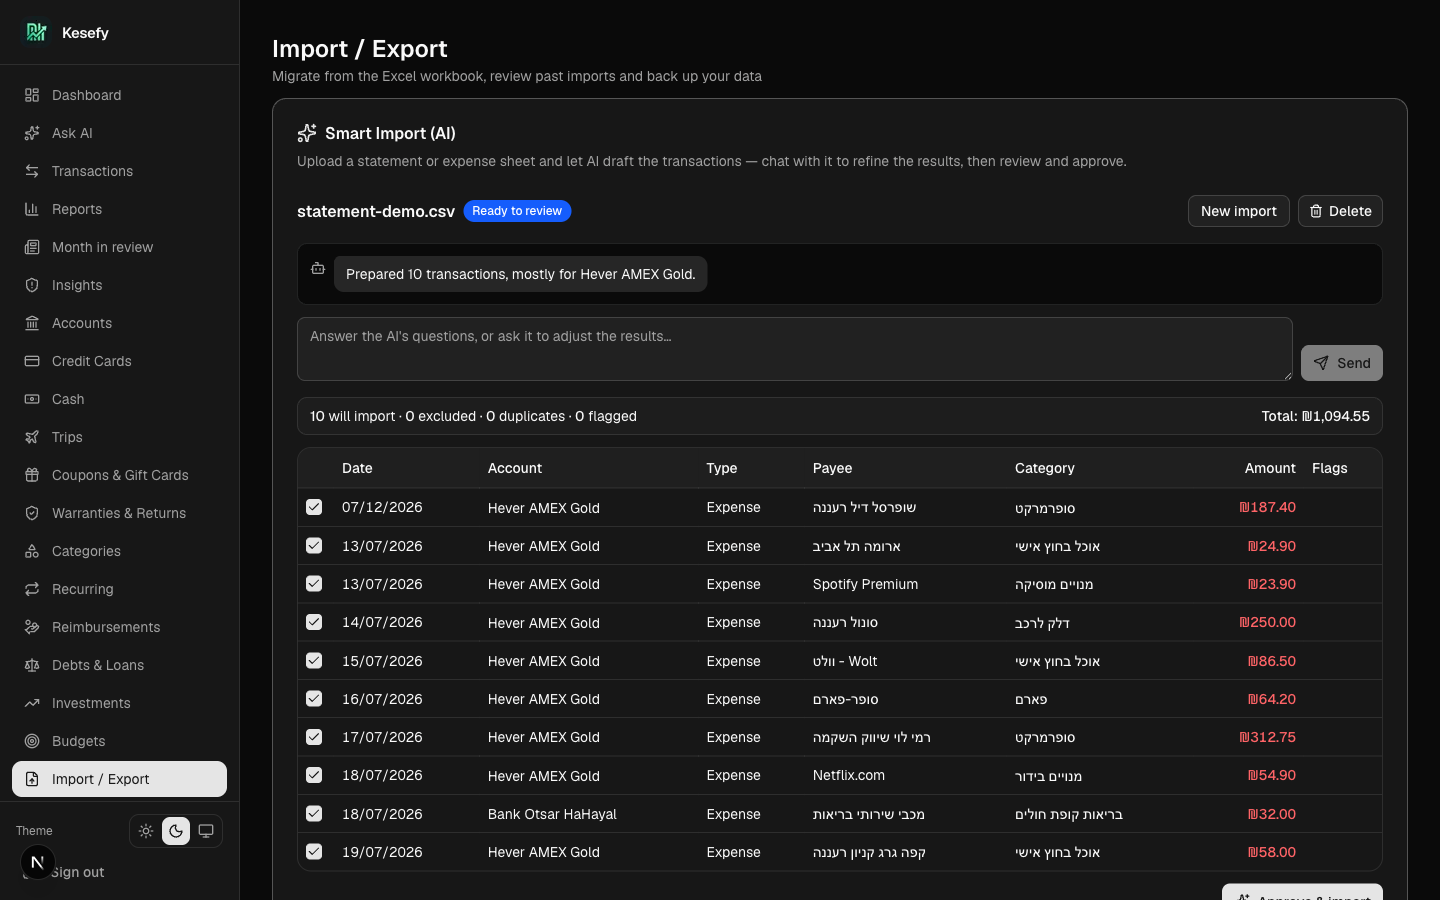The width and height of the screenshot is (1440, 900).
Task: Click the Total: ₪1,094.55 summary
Action: pyautogui.click(x=1315, y=416)
